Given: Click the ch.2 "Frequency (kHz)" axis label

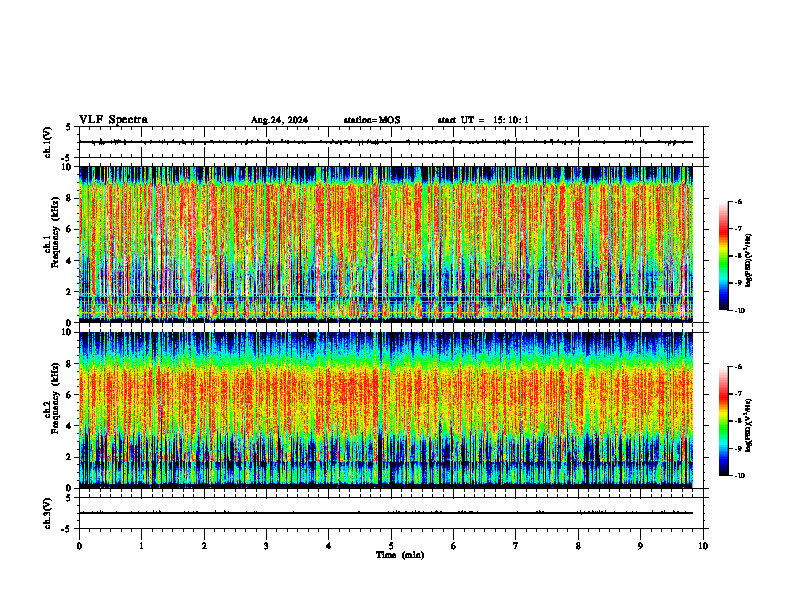Looking at the screenshot, I should [x=55, y=398].
